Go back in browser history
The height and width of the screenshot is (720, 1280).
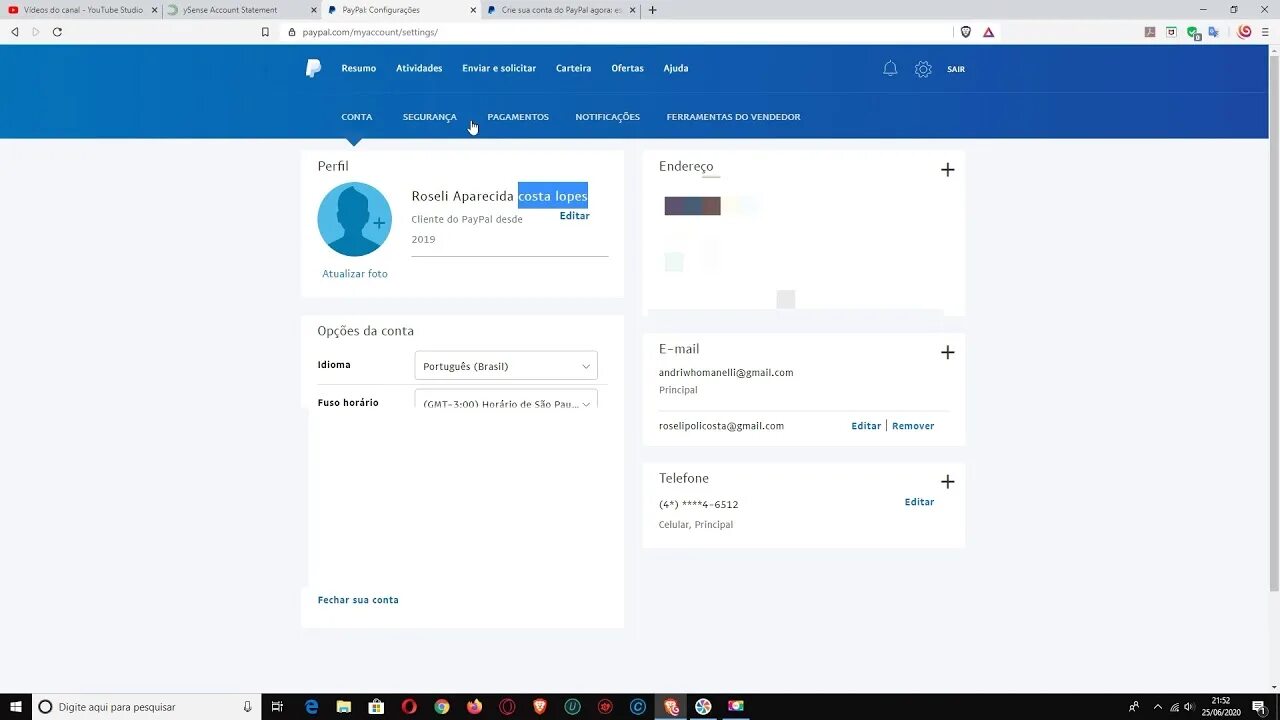point(15,32)
